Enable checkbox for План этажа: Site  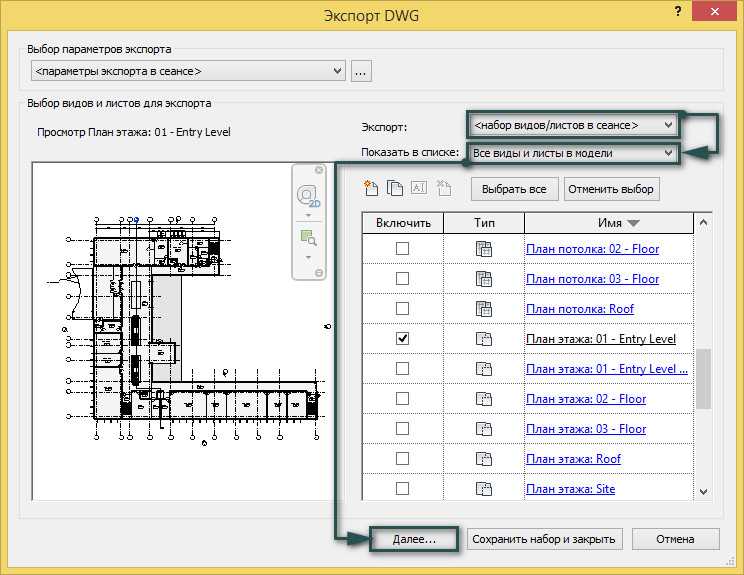(402, 488)
